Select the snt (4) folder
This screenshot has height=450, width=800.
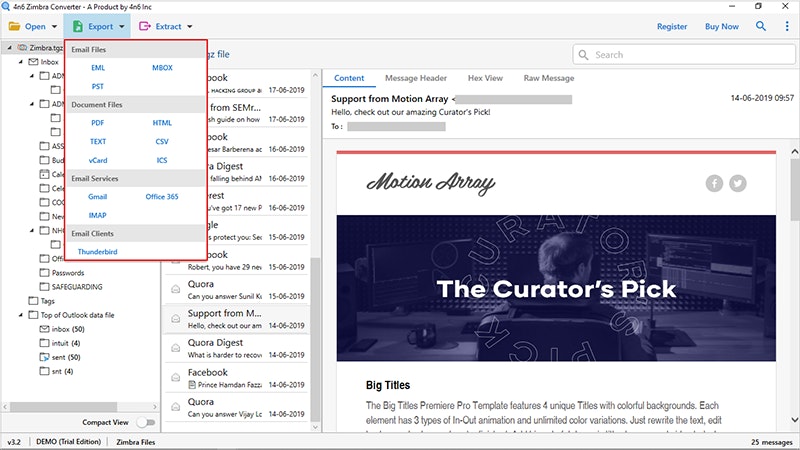coord(62,371)
